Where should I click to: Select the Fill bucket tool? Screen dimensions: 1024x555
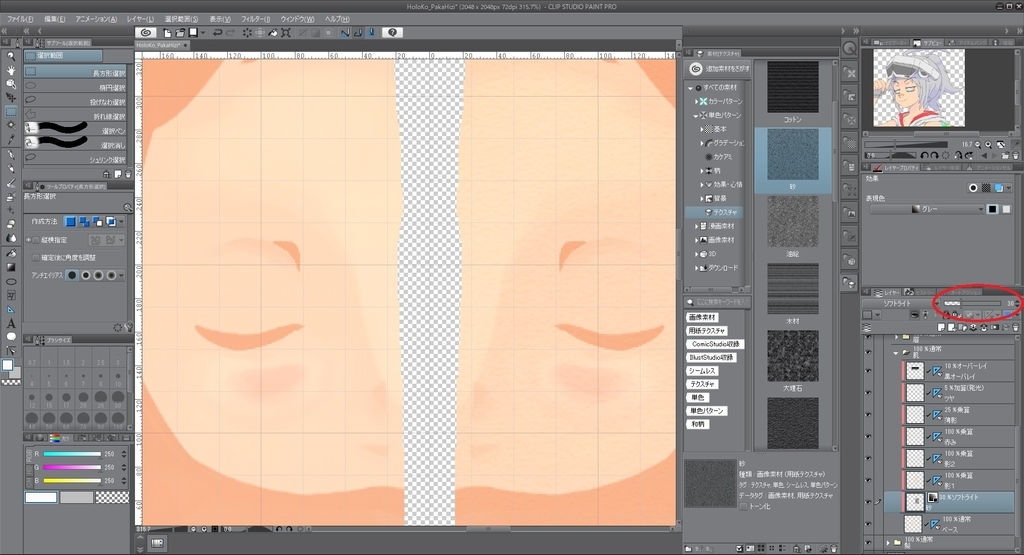click(x=10, y=253)
